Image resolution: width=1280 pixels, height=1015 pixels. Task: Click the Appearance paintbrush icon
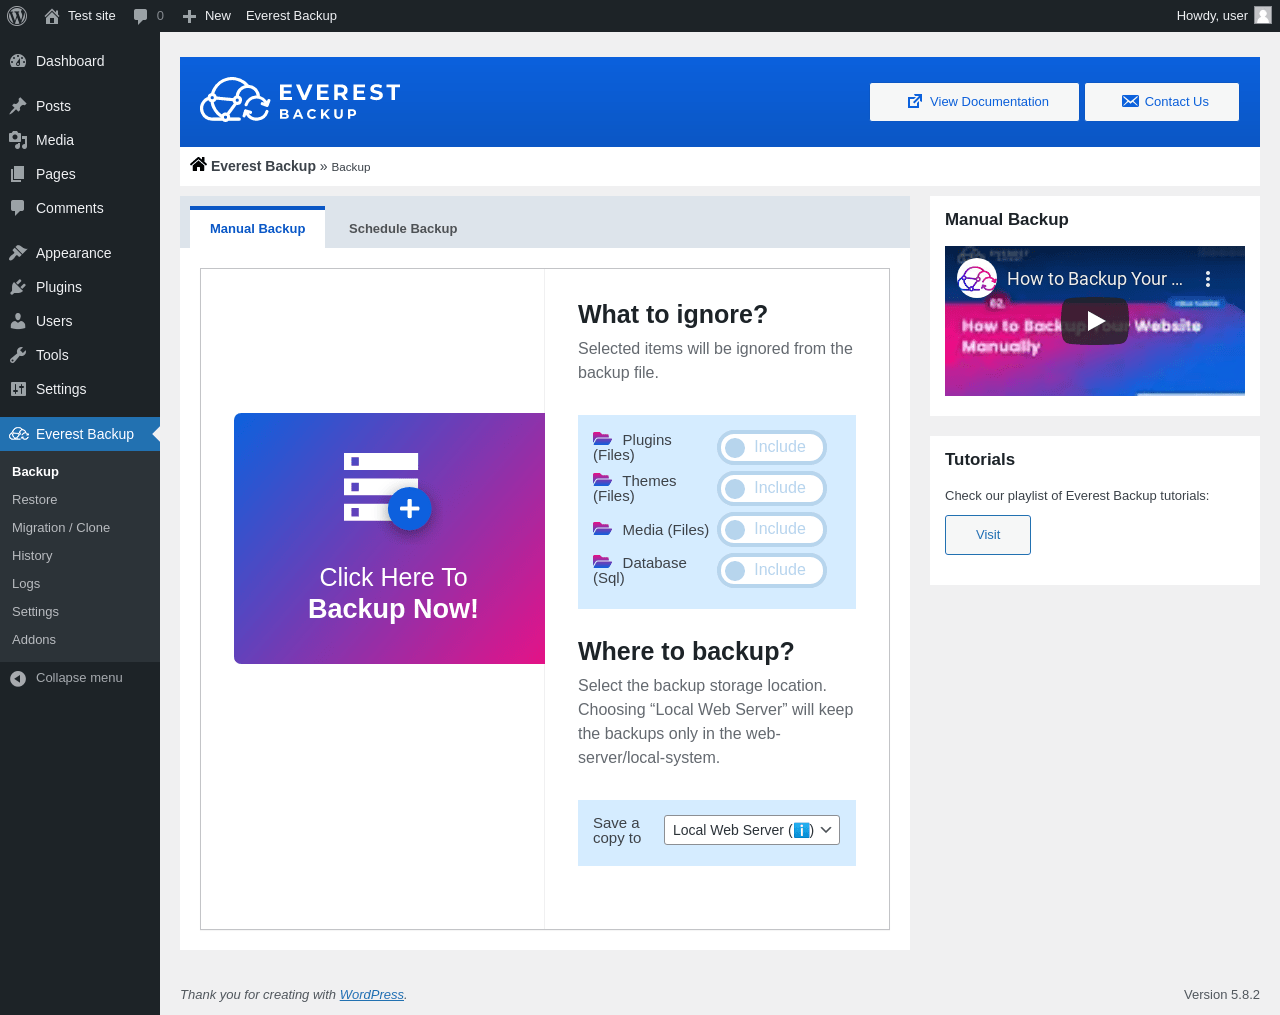point(18,253)
